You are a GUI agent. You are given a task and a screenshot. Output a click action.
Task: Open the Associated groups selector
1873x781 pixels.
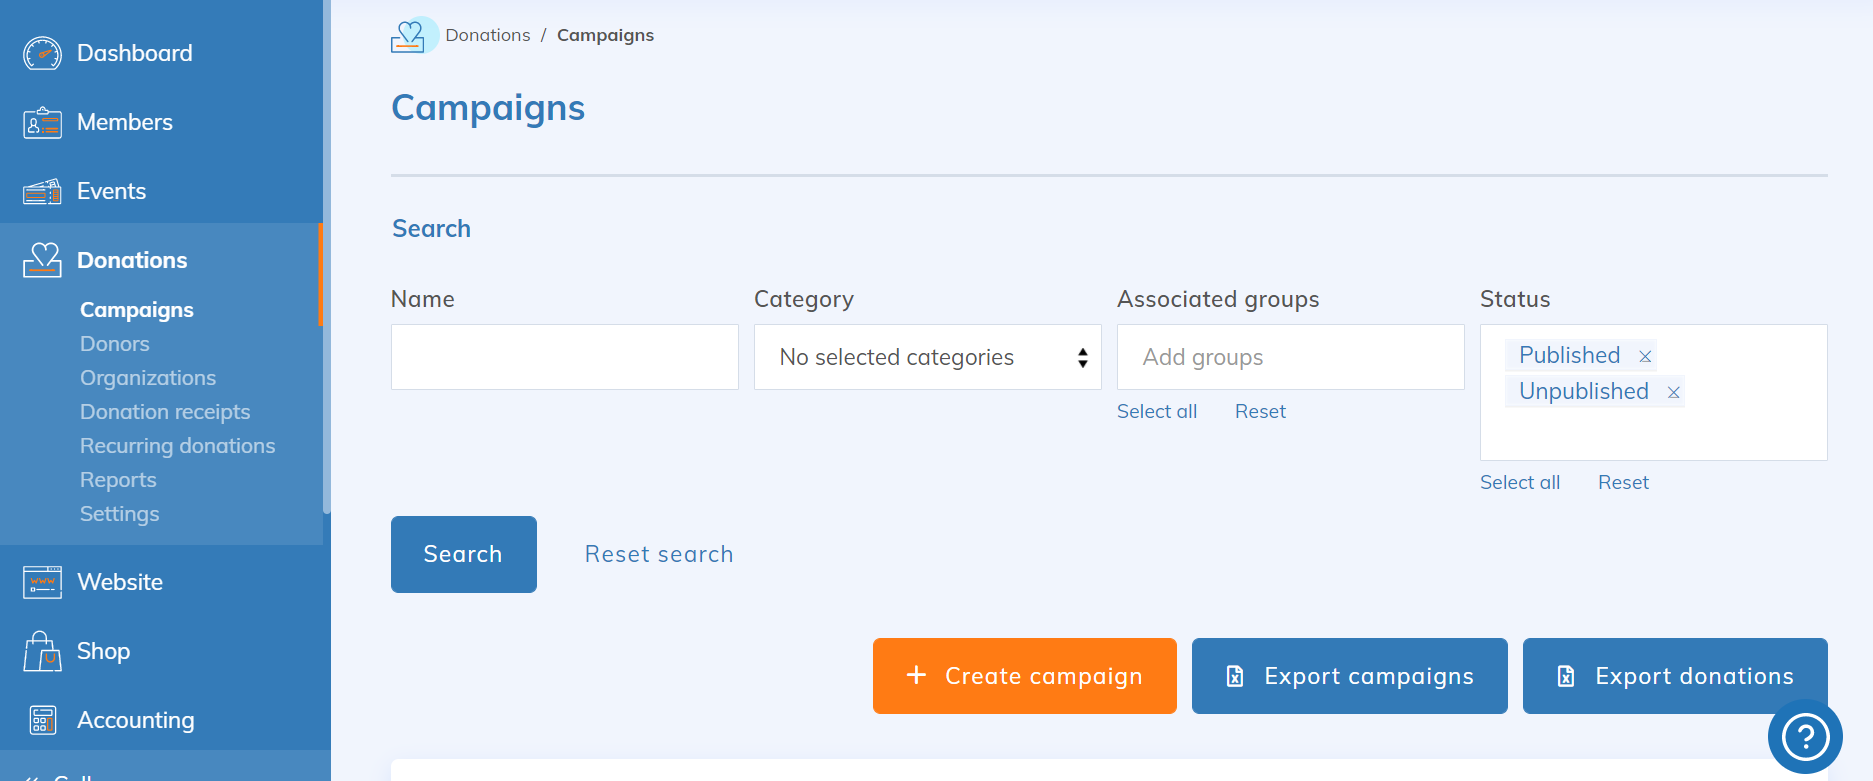click(1290, 357)
